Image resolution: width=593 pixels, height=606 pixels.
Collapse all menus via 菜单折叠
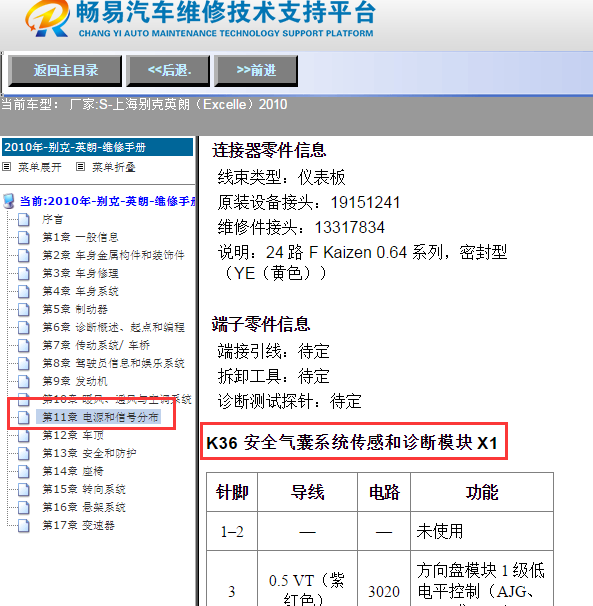114,167
